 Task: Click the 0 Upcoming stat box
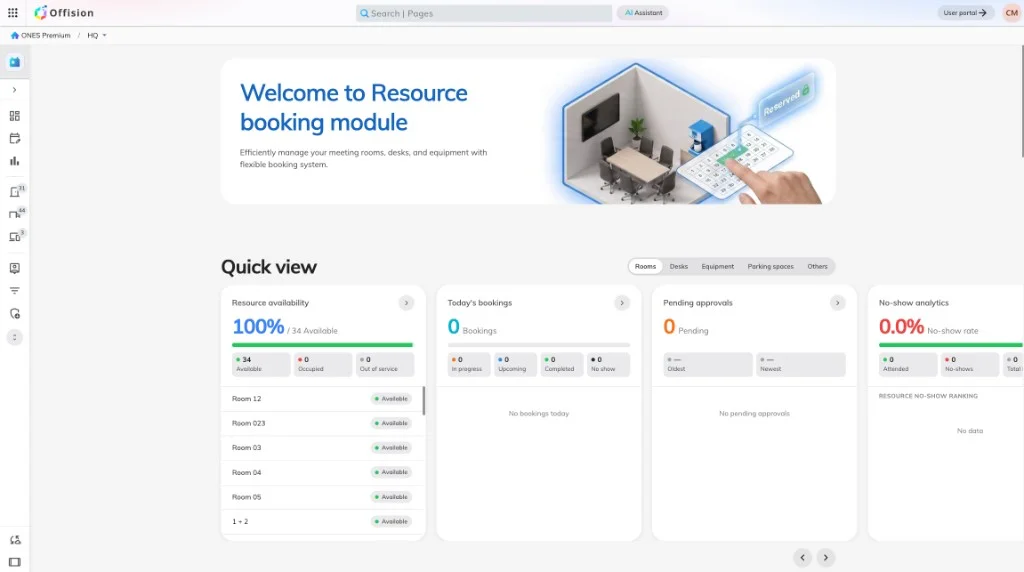515,364
